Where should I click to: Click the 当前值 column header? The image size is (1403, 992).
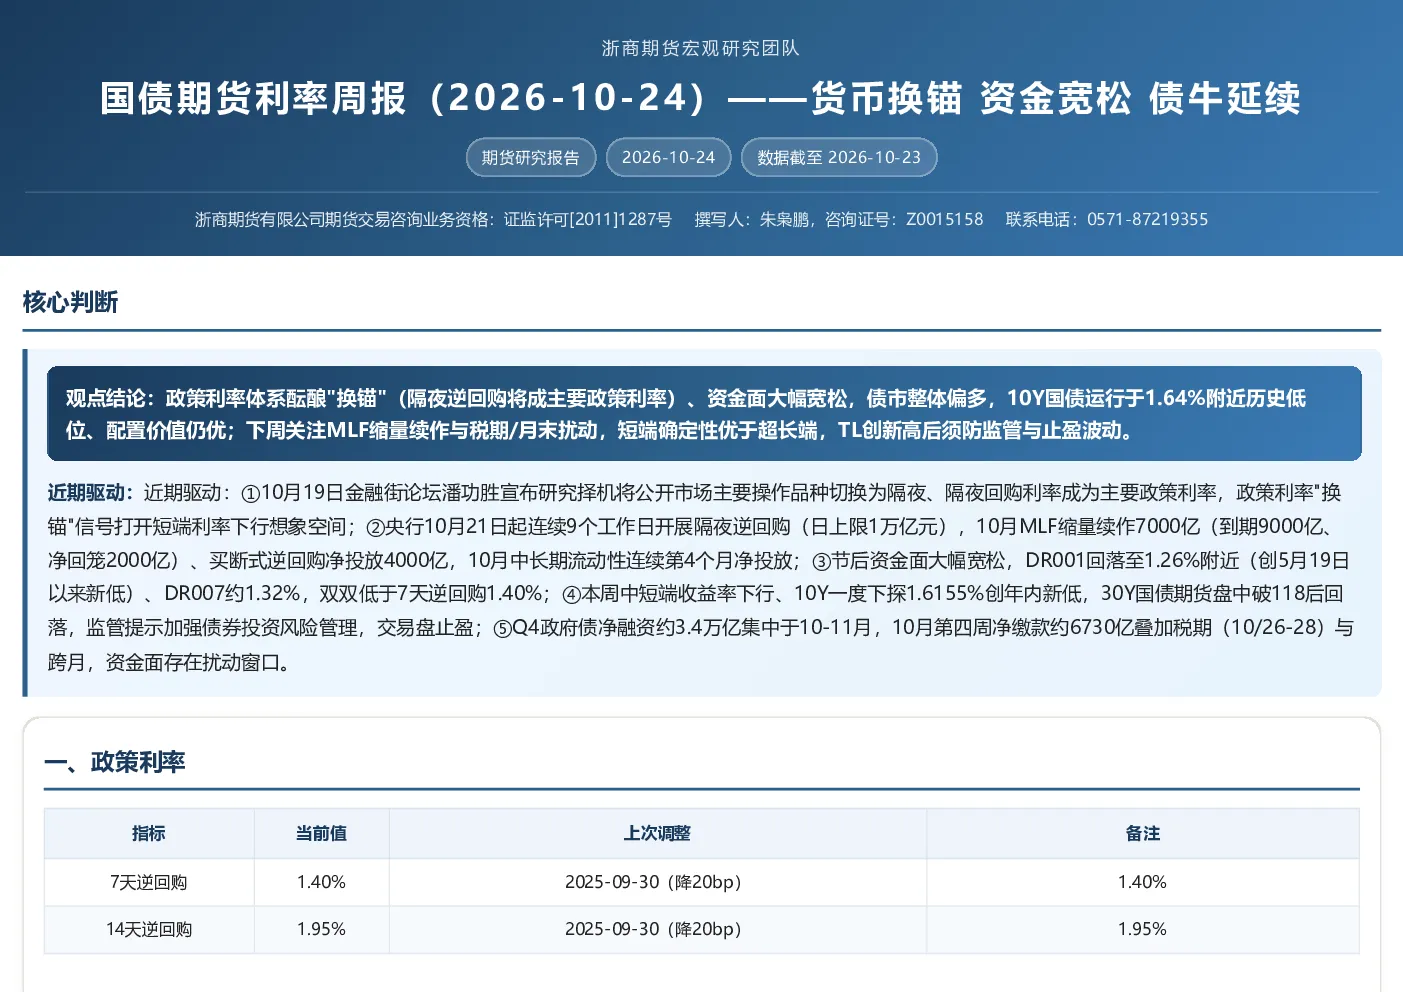point(321,833)
